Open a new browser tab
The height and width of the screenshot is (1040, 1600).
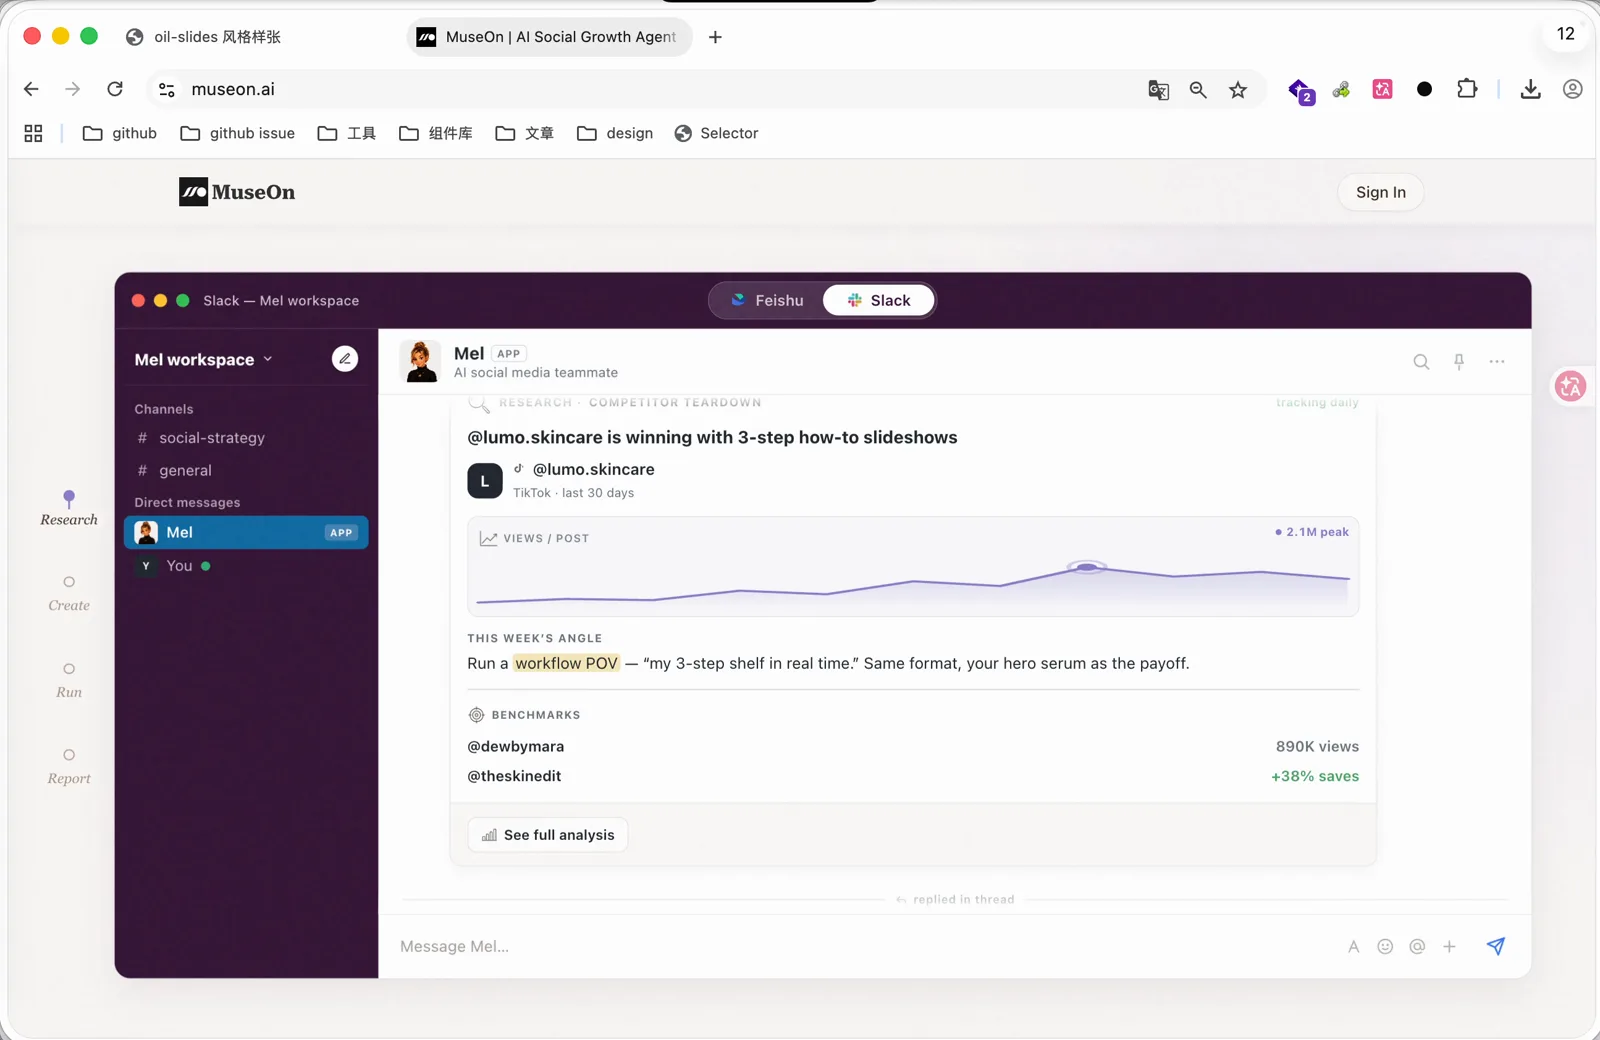point(715,37)
